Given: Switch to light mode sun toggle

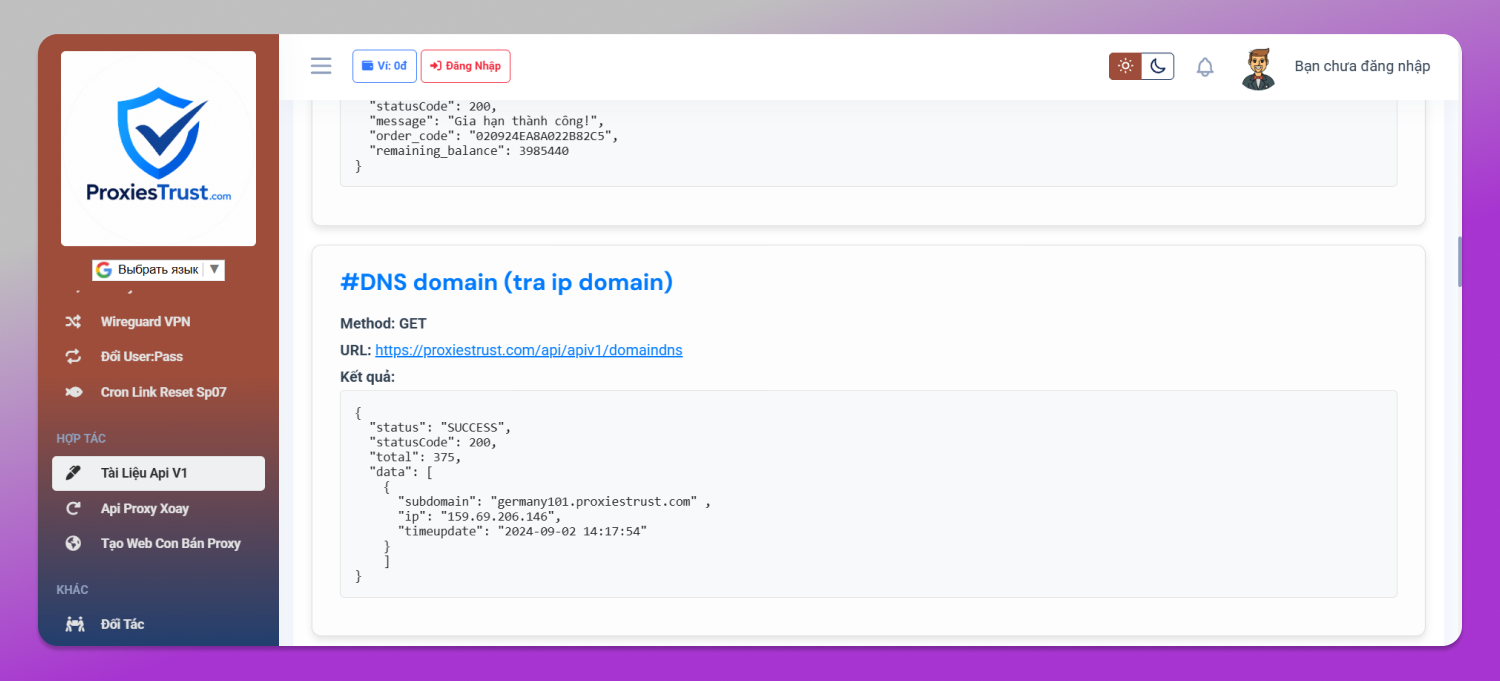Looking at the screenshot, I should [1125, 66].
